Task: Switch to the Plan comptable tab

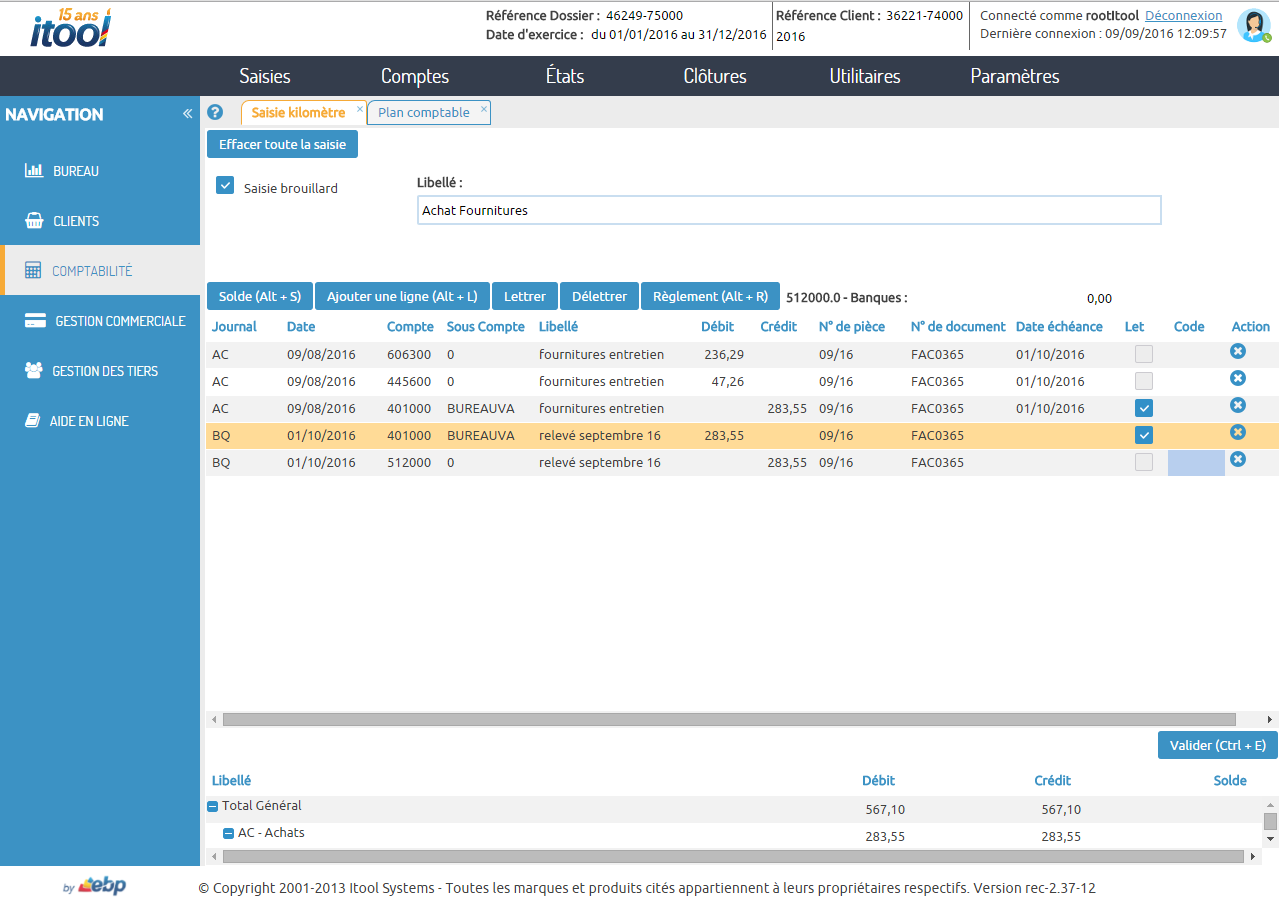Action: [424, 112]
